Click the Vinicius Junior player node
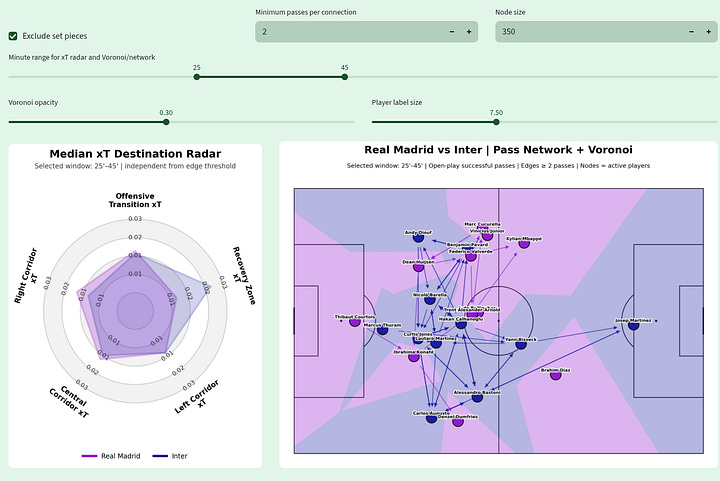Viewport: 720px width, 481px height. pos(487,235)
